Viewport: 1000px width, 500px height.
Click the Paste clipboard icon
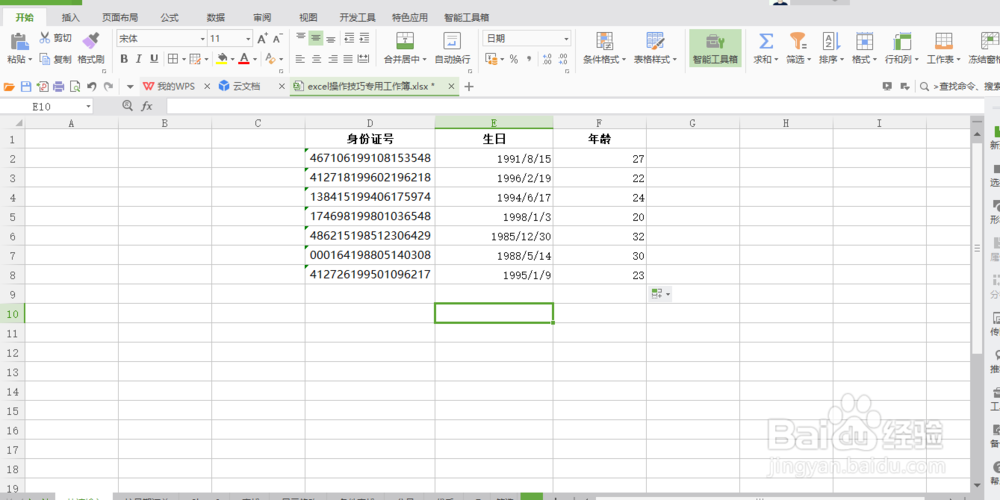(20, 41)
